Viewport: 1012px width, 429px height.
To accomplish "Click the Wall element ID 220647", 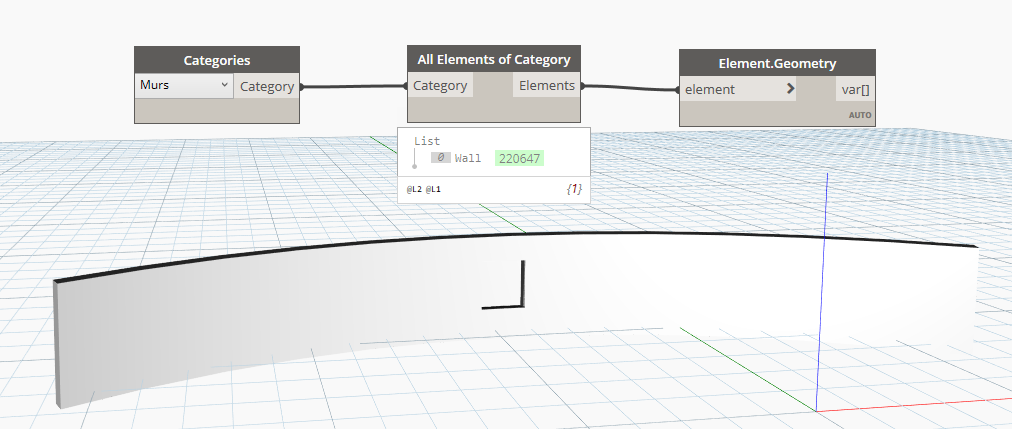I will point(520,158).
